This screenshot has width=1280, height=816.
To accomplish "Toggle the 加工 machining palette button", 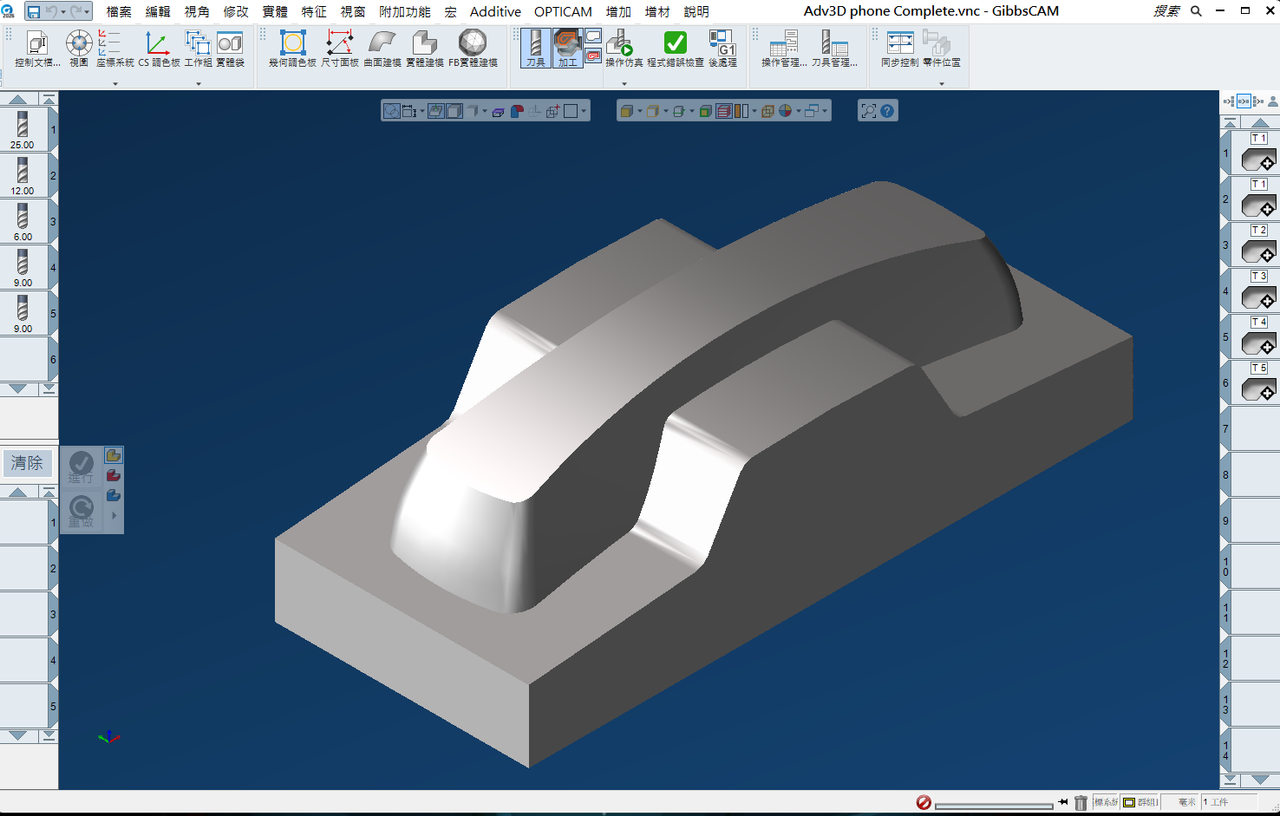I will 568,48.
